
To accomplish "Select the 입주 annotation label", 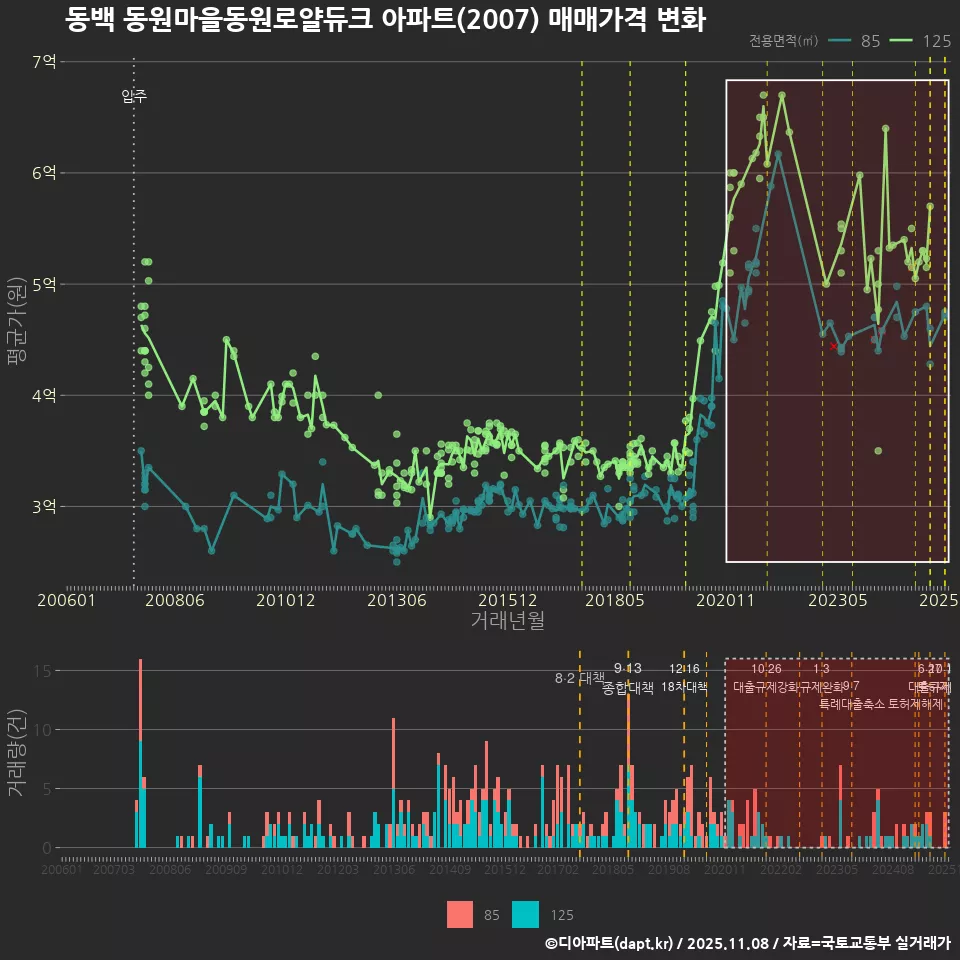I will tap(134, 96).
